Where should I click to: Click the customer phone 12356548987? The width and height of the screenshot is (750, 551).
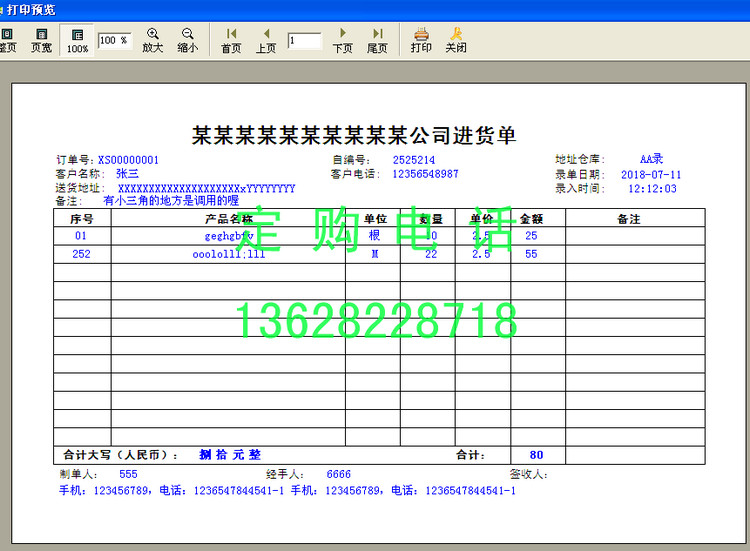click(x=425, y=174)
